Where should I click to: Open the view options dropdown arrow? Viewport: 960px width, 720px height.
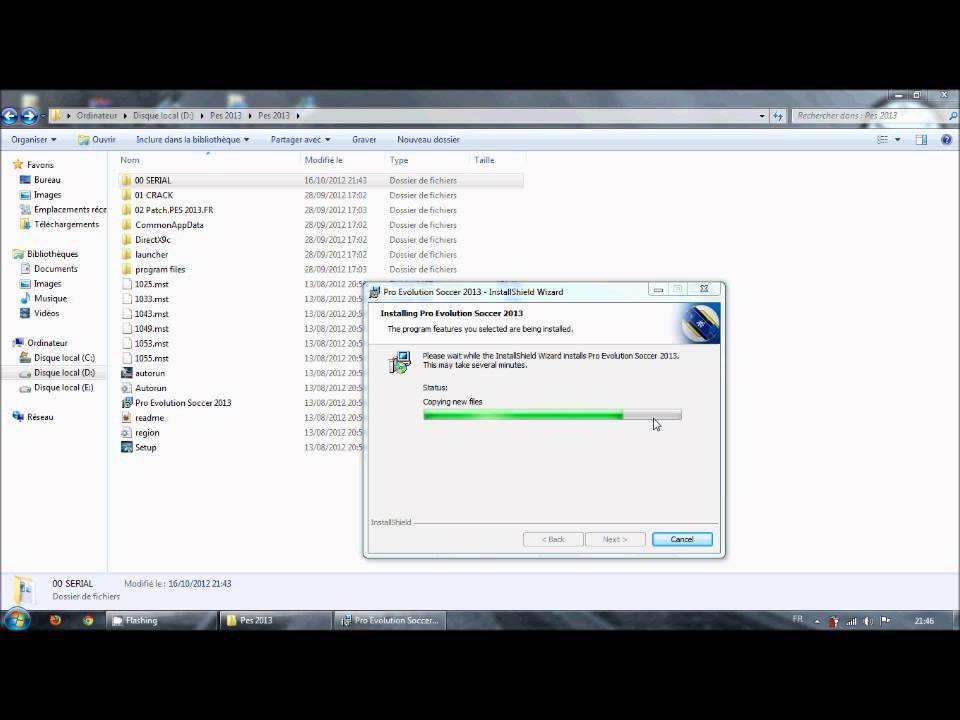898,140
